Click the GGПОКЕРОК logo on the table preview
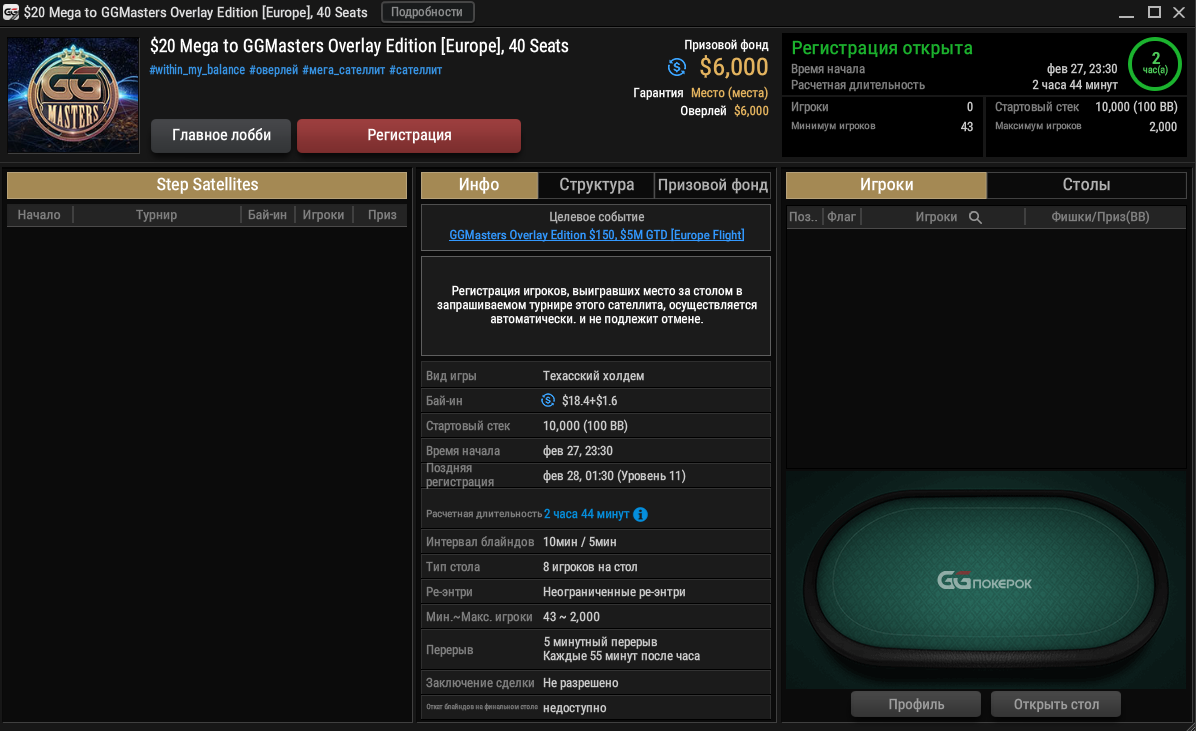 984,581
